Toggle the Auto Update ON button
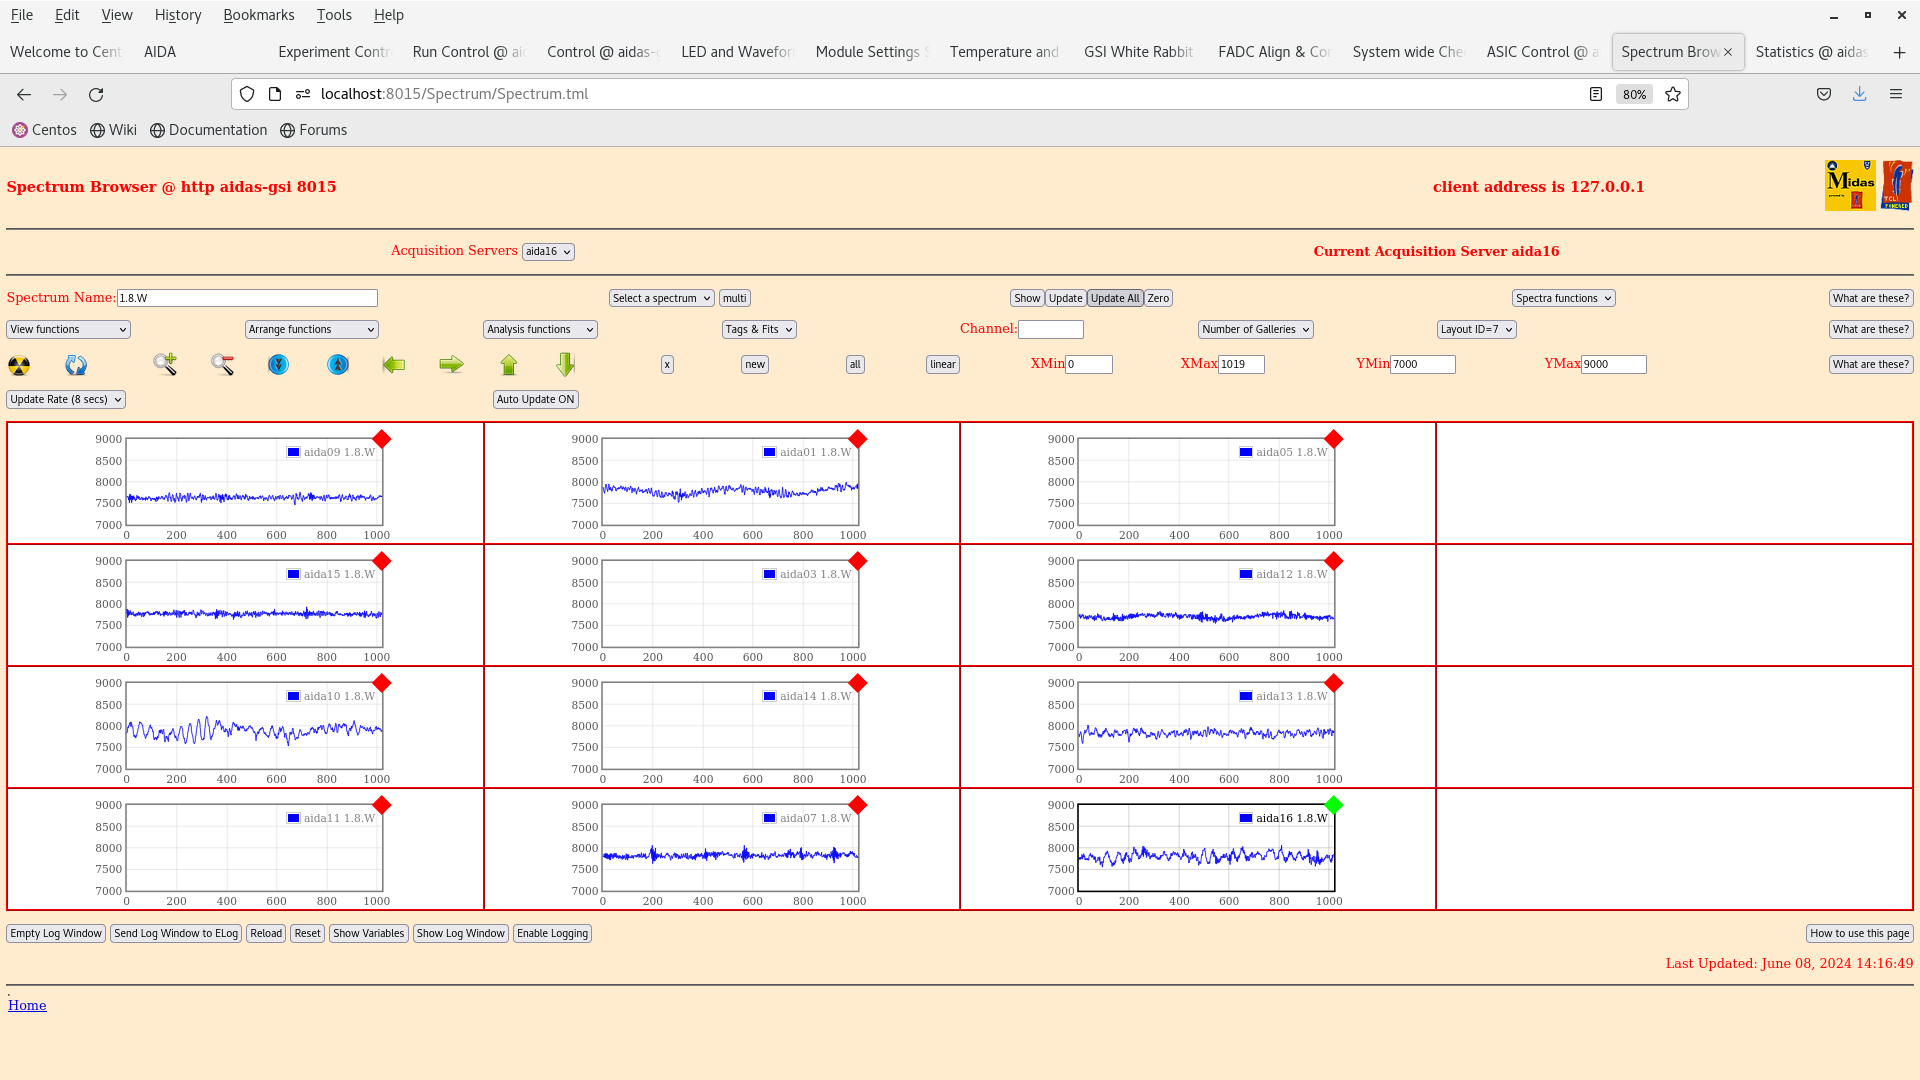 point(535,400)
